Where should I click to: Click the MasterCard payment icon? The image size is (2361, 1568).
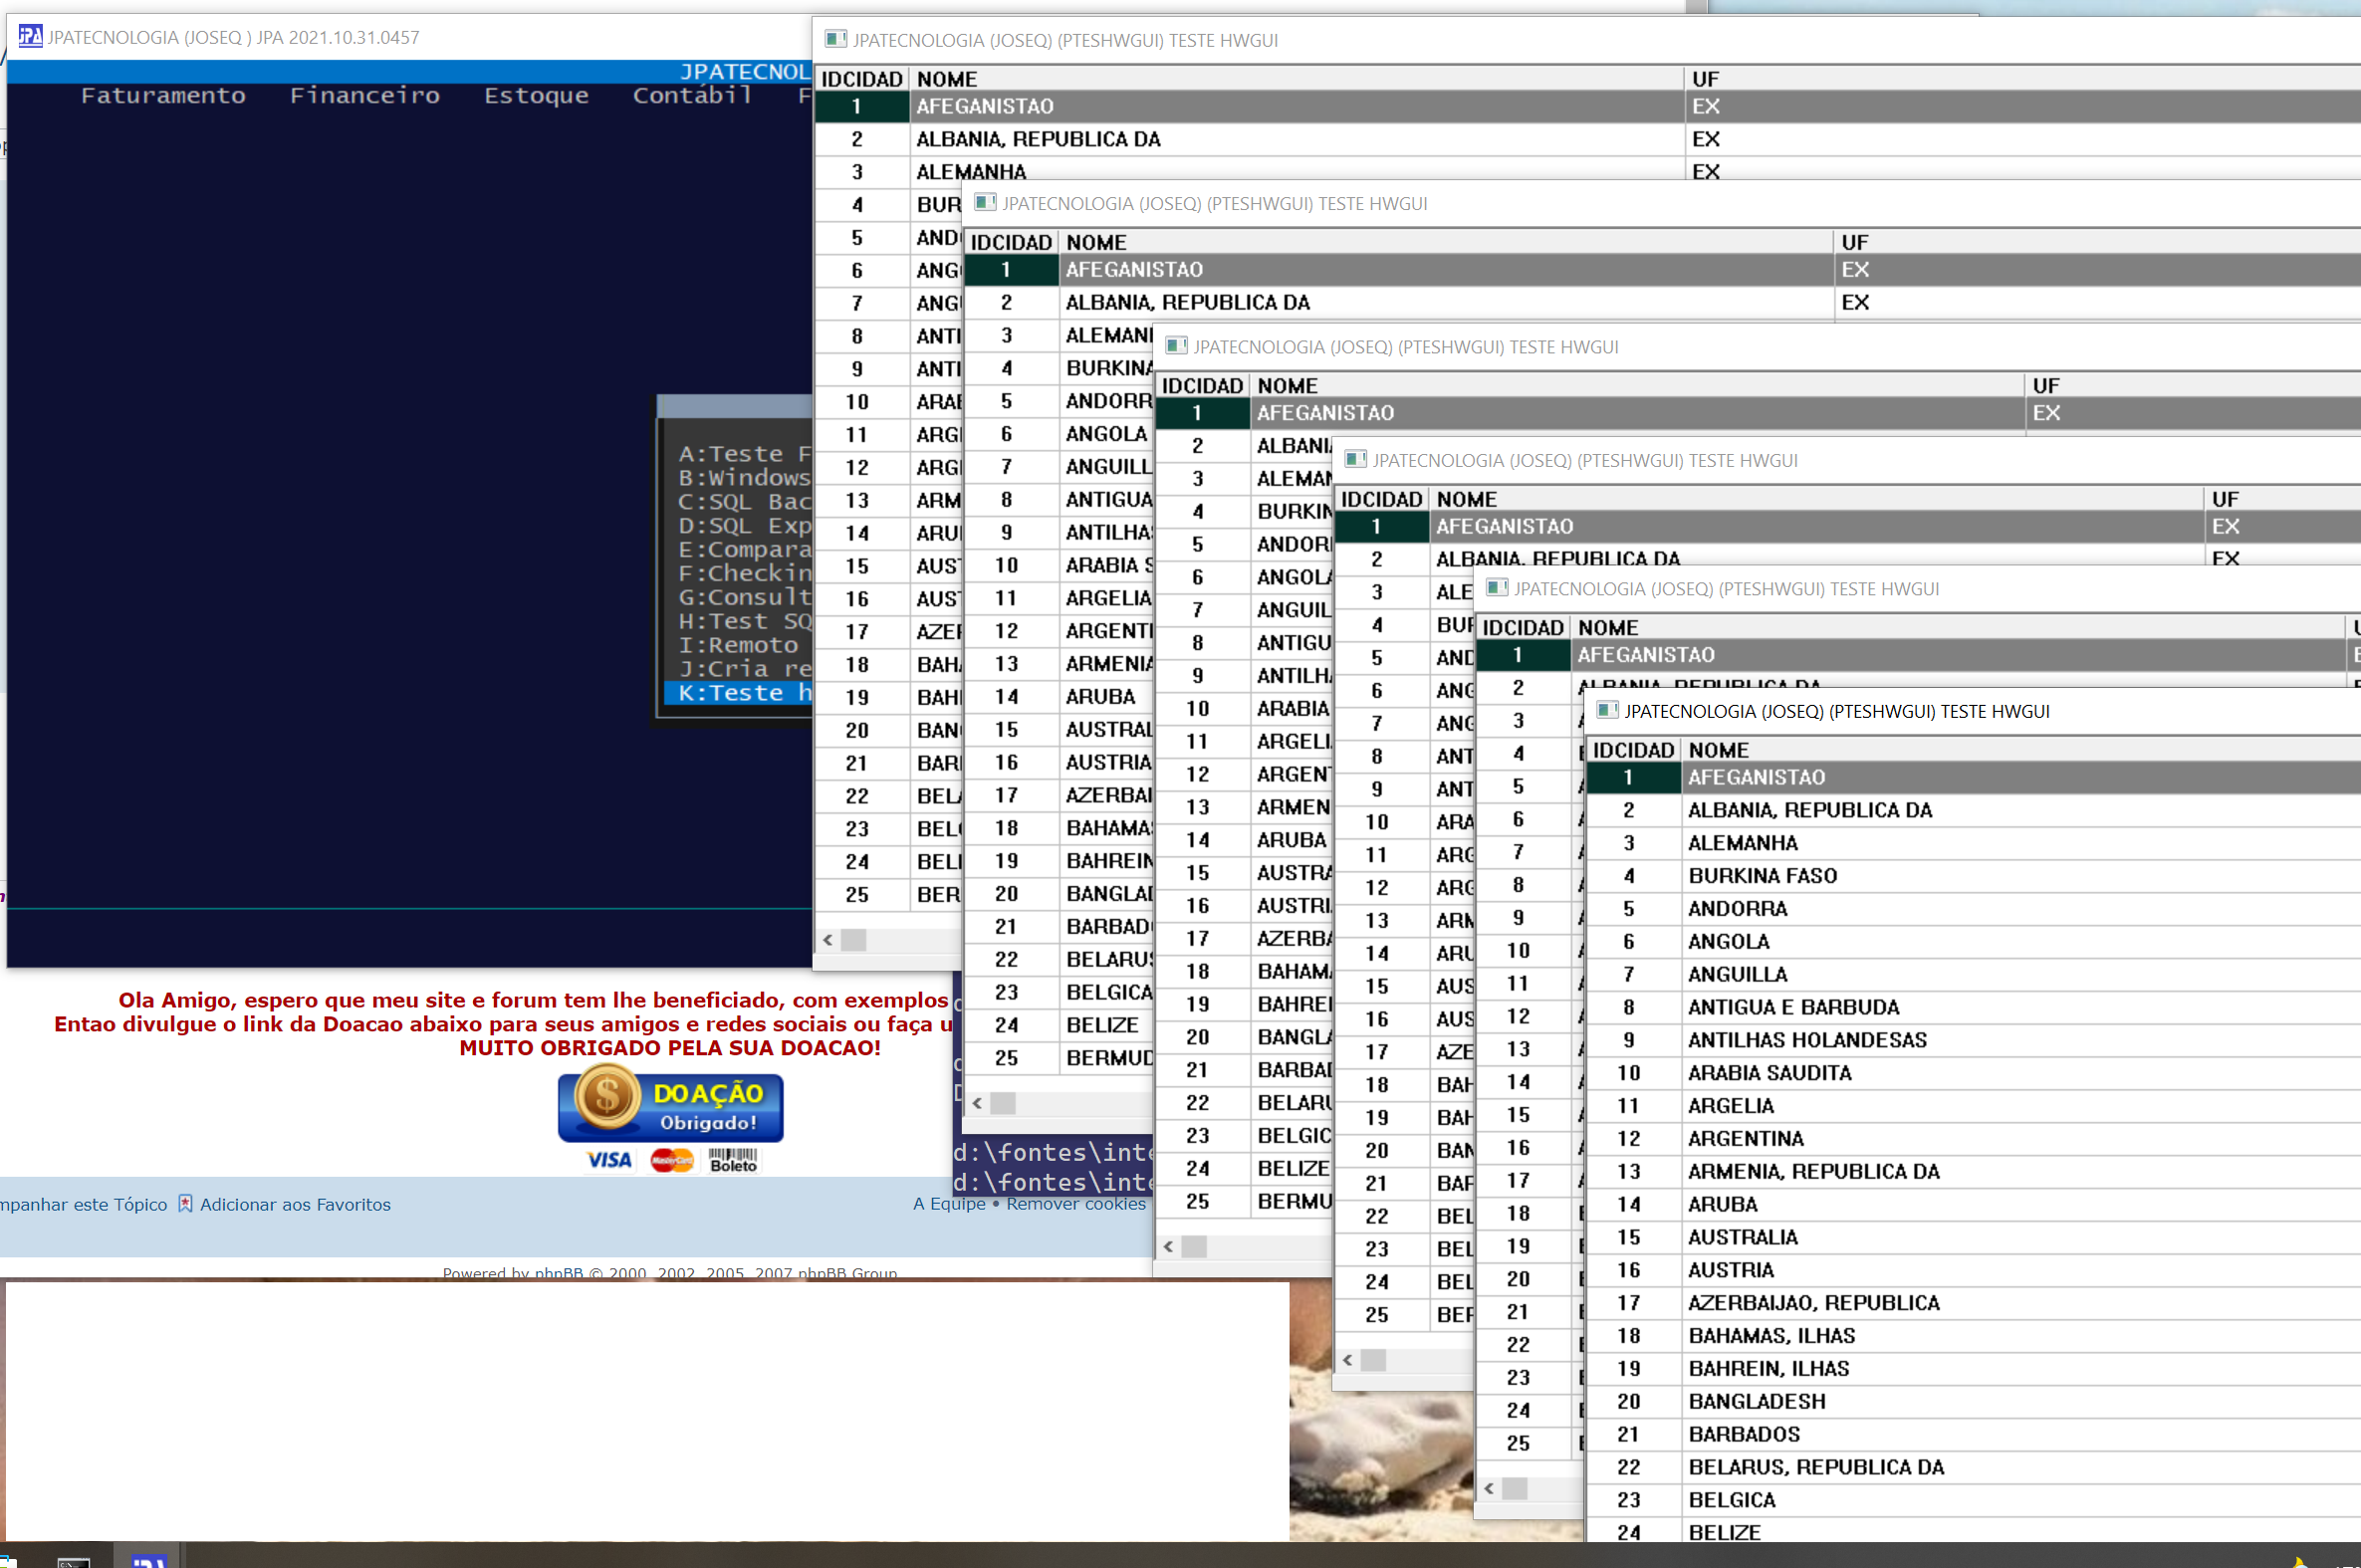click(671, 1160)
